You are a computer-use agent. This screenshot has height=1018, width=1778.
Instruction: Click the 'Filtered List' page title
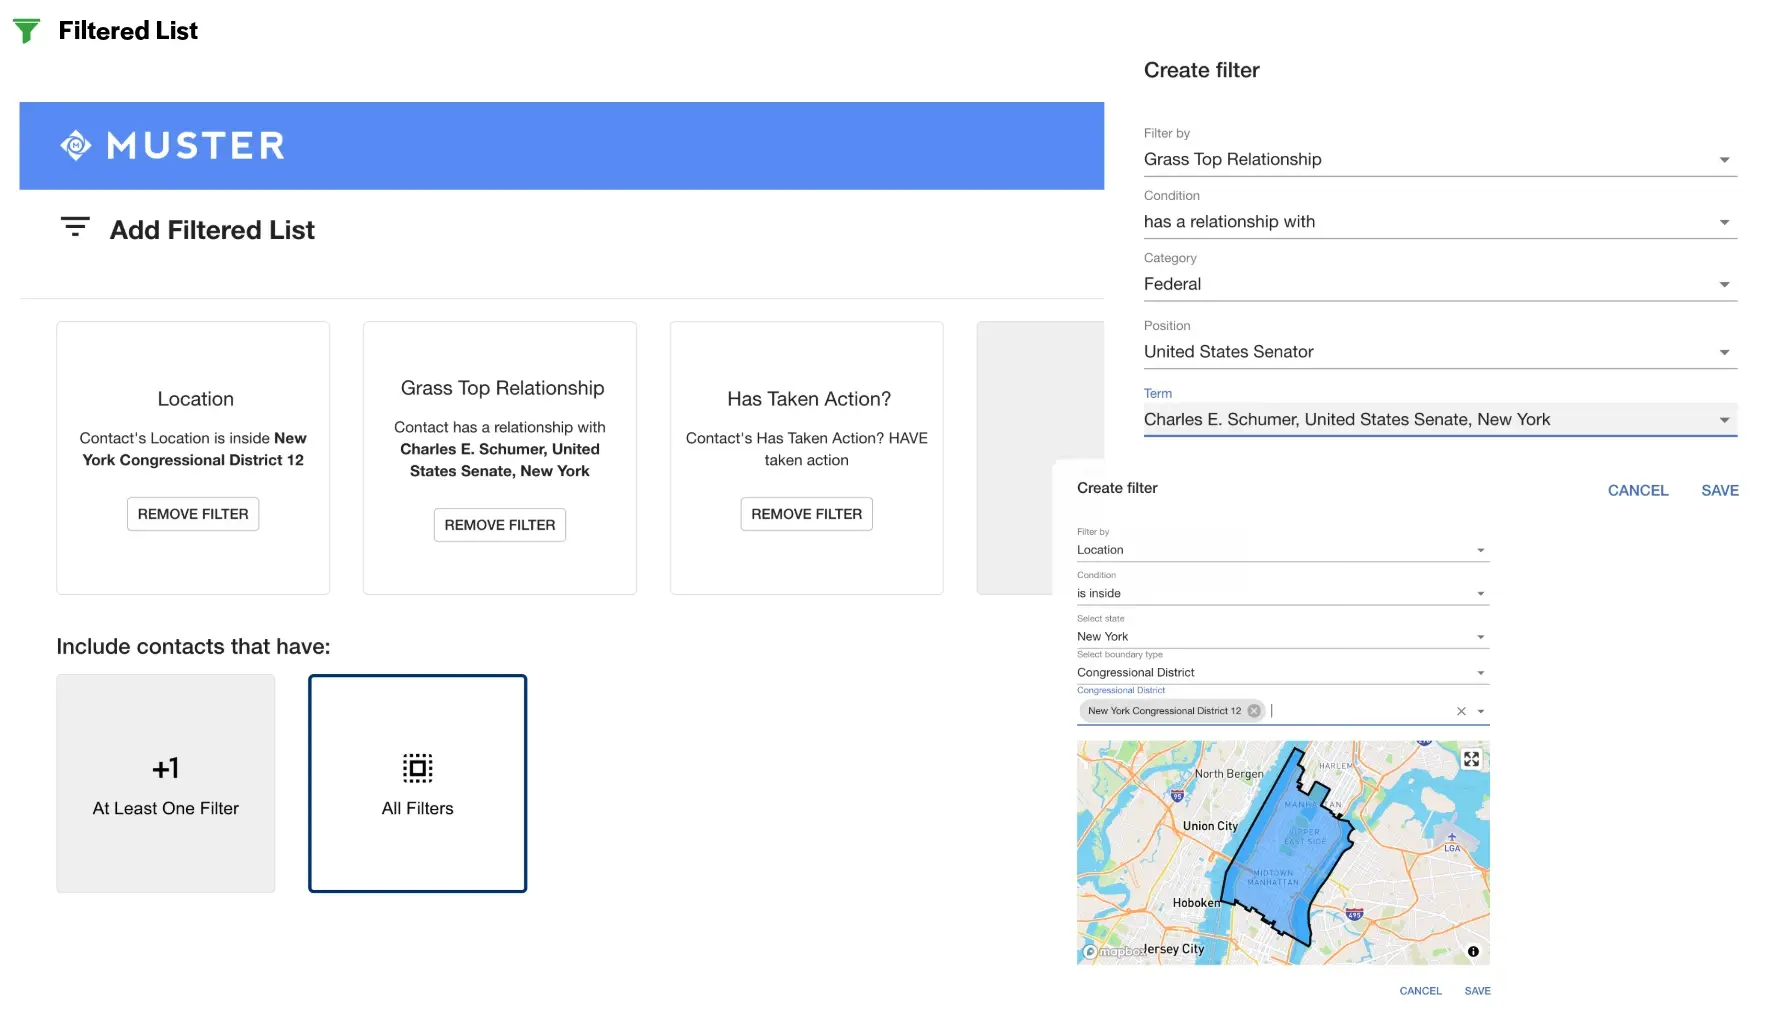[128, 31]
